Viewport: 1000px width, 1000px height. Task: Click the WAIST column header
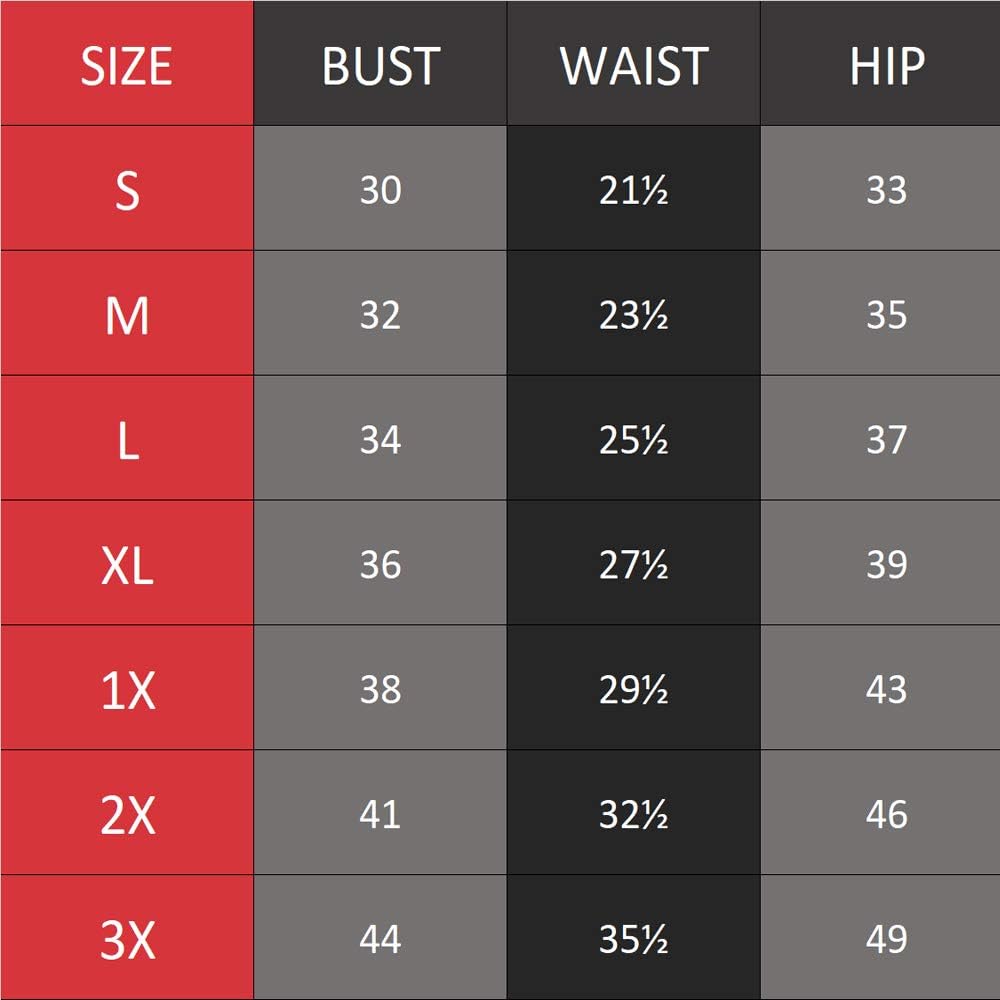(x=633, y=65)
